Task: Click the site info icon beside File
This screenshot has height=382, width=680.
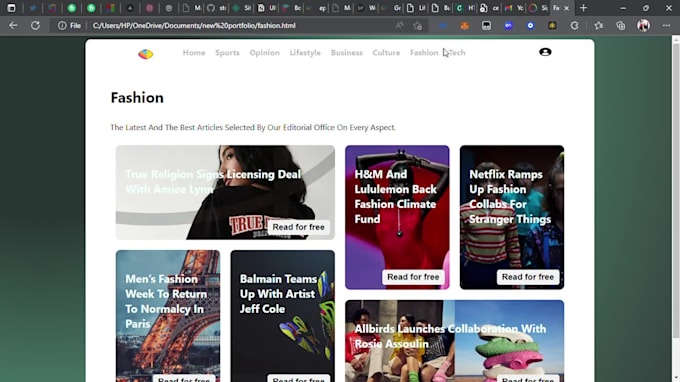Action: 62,26
